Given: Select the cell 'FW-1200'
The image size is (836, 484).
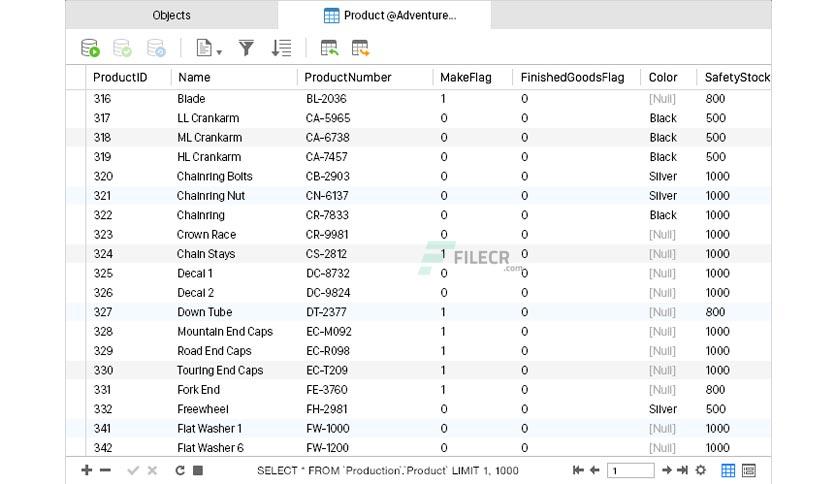Looking at the screenshot, I should [327, 448].
